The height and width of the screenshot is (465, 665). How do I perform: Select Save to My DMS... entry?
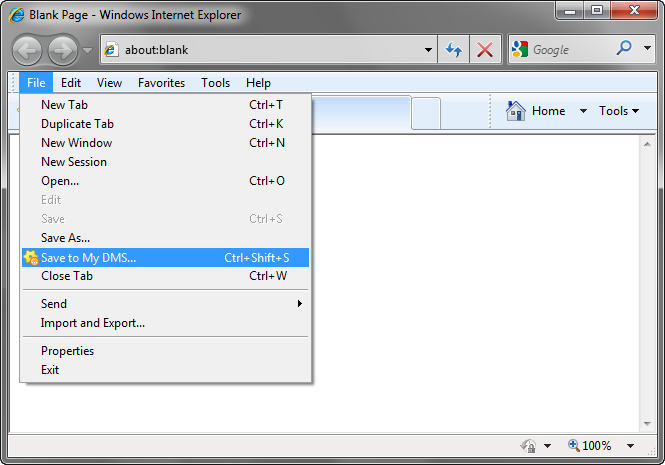pos(165,258)
